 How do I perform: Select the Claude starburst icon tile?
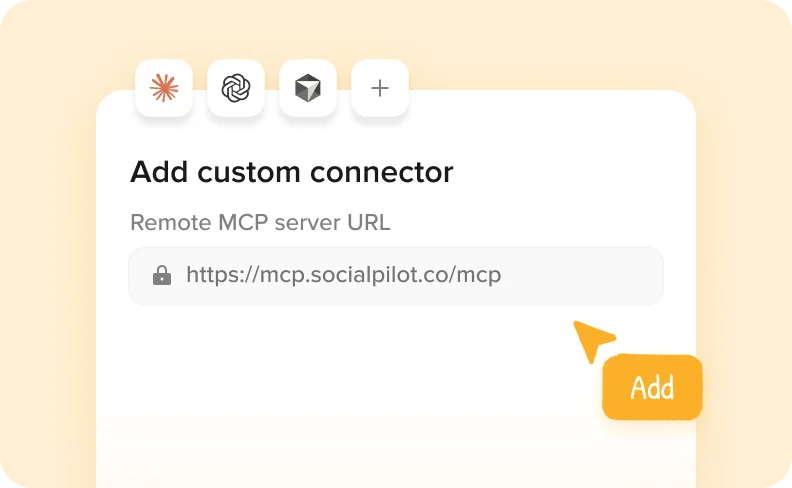pos(164,88)
